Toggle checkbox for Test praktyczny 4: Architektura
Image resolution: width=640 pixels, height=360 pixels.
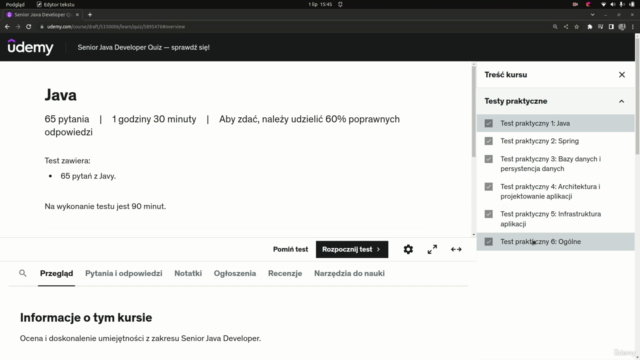489,187
